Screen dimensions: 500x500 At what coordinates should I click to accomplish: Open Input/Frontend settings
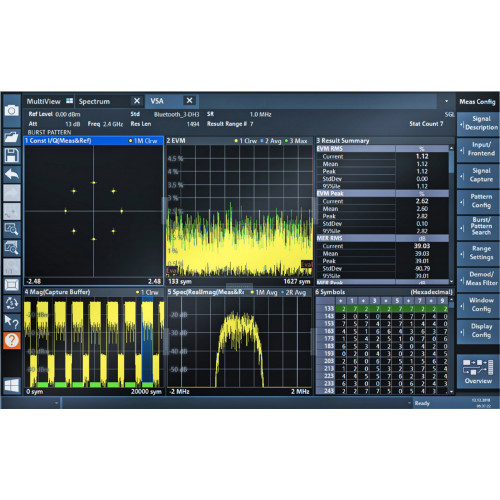(478, 149)
